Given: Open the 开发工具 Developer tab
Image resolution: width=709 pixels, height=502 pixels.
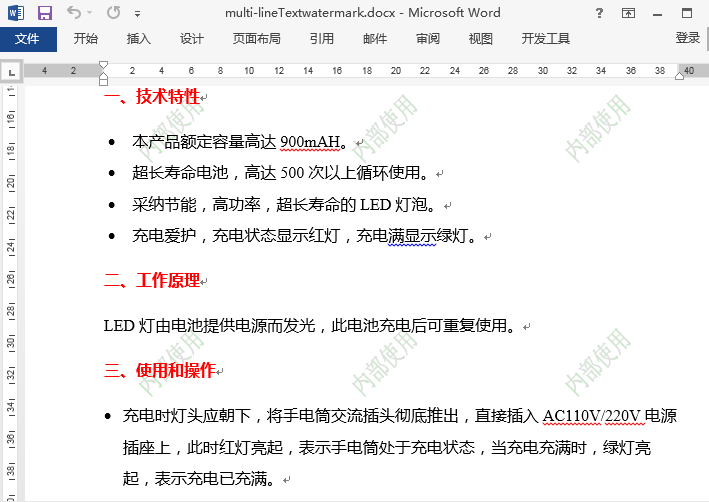Looking at the screenshot, I should pos(546,39).
